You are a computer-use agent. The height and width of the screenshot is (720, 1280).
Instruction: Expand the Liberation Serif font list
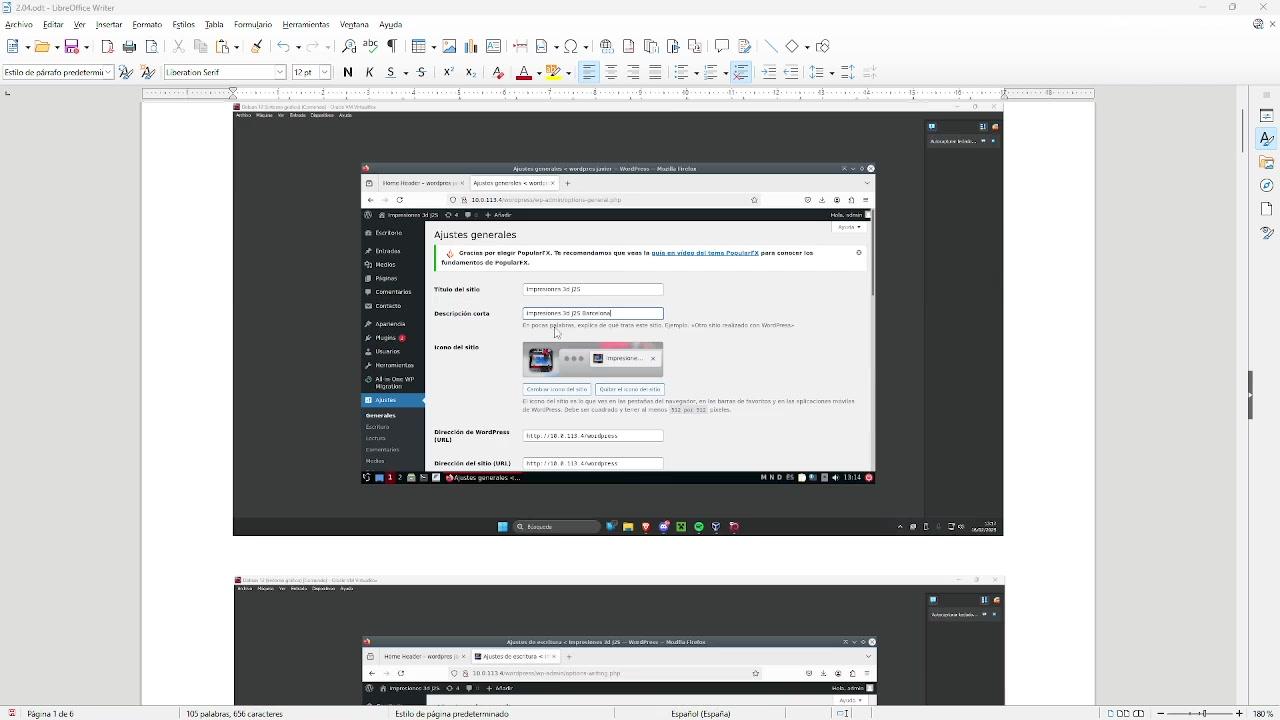coord(280,73)
